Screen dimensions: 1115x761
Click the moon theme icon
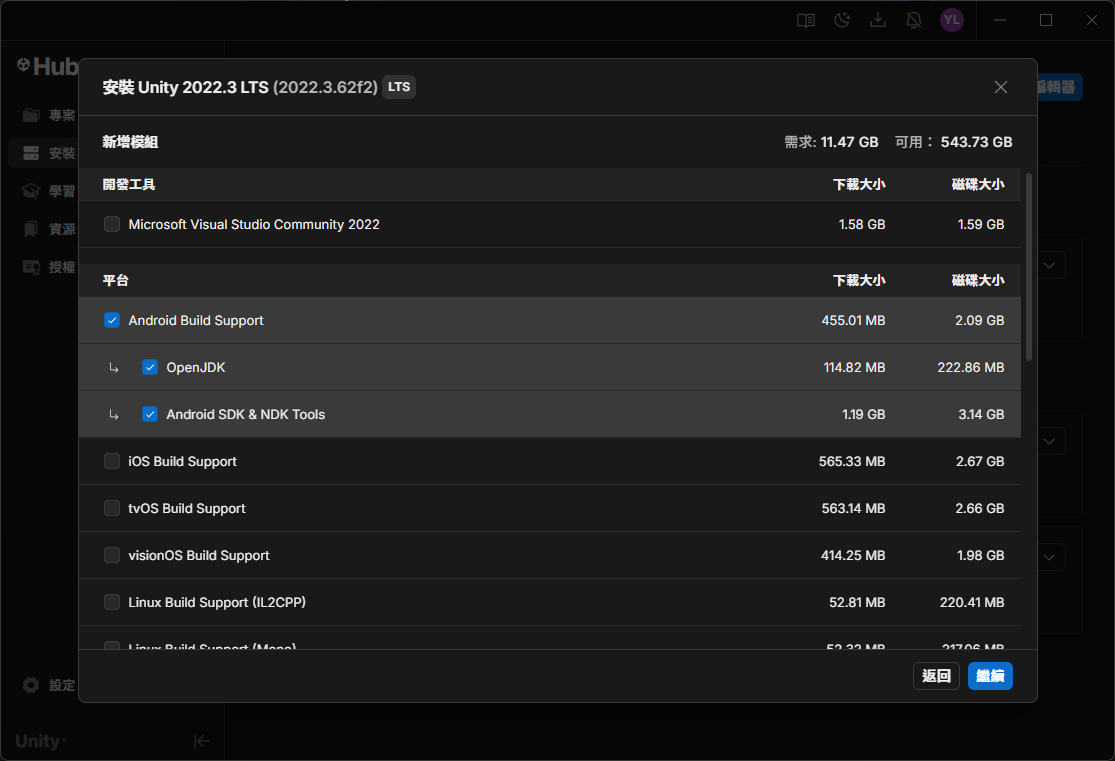click(x=842, y=20)
